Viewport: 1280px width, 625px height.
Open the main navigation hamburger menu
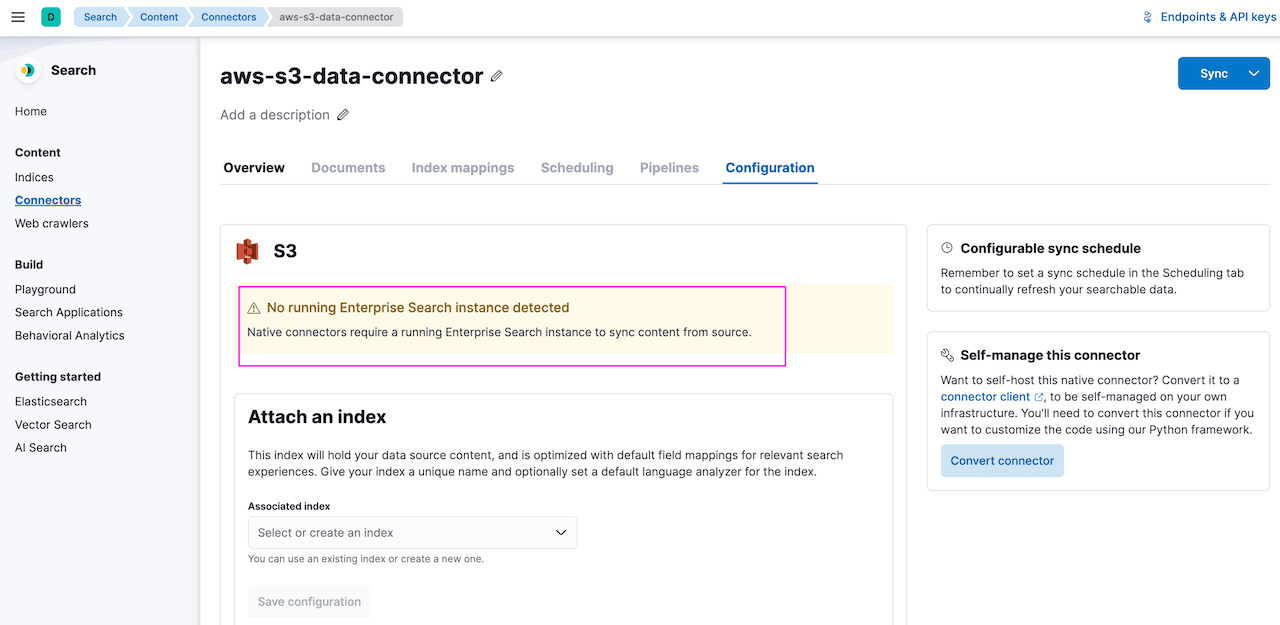tap(17, 16)
